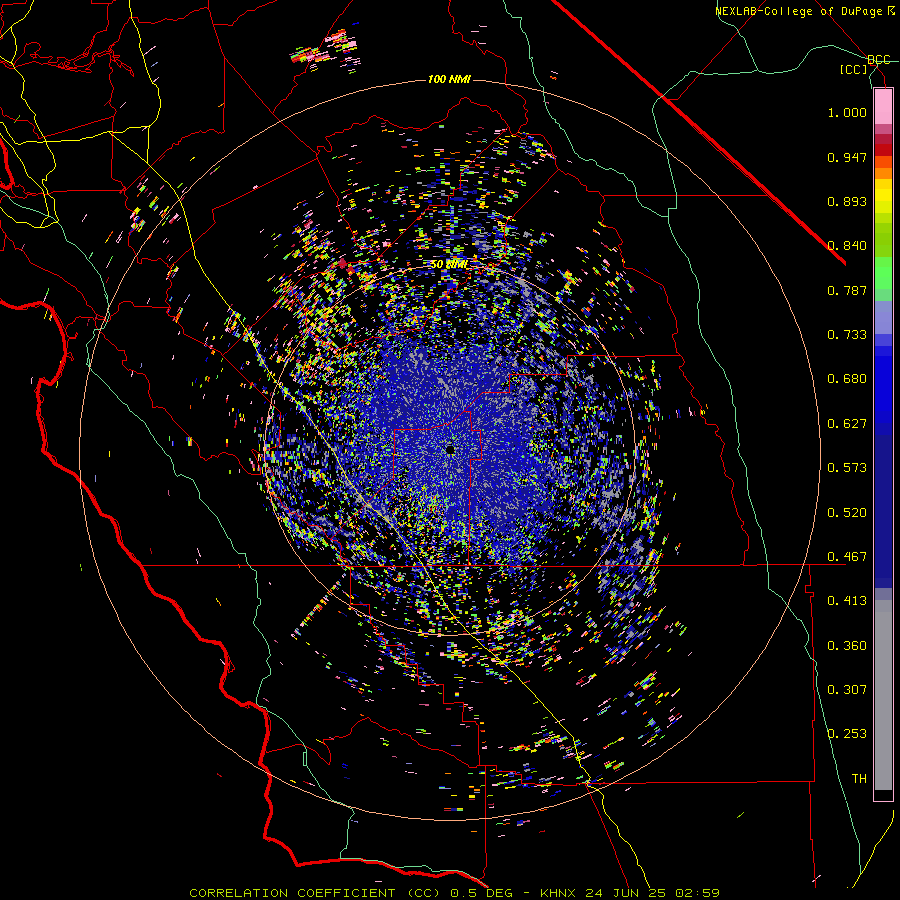
Task: Select the 0.307 scale value
Action: (847, 690)
